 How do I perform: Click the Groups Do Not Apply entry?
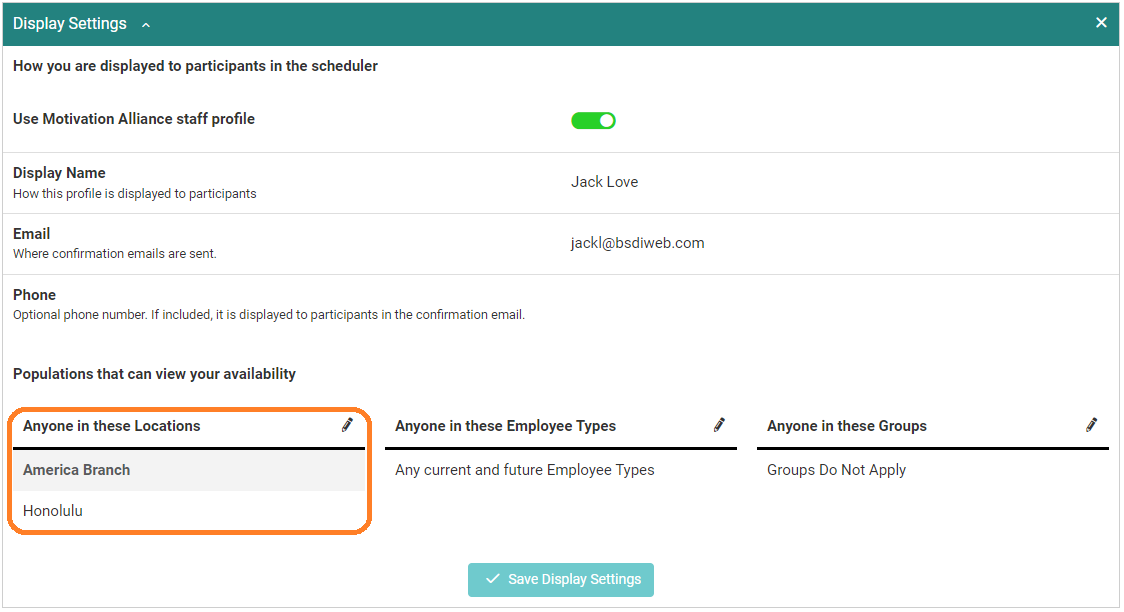tap(836, 470)
